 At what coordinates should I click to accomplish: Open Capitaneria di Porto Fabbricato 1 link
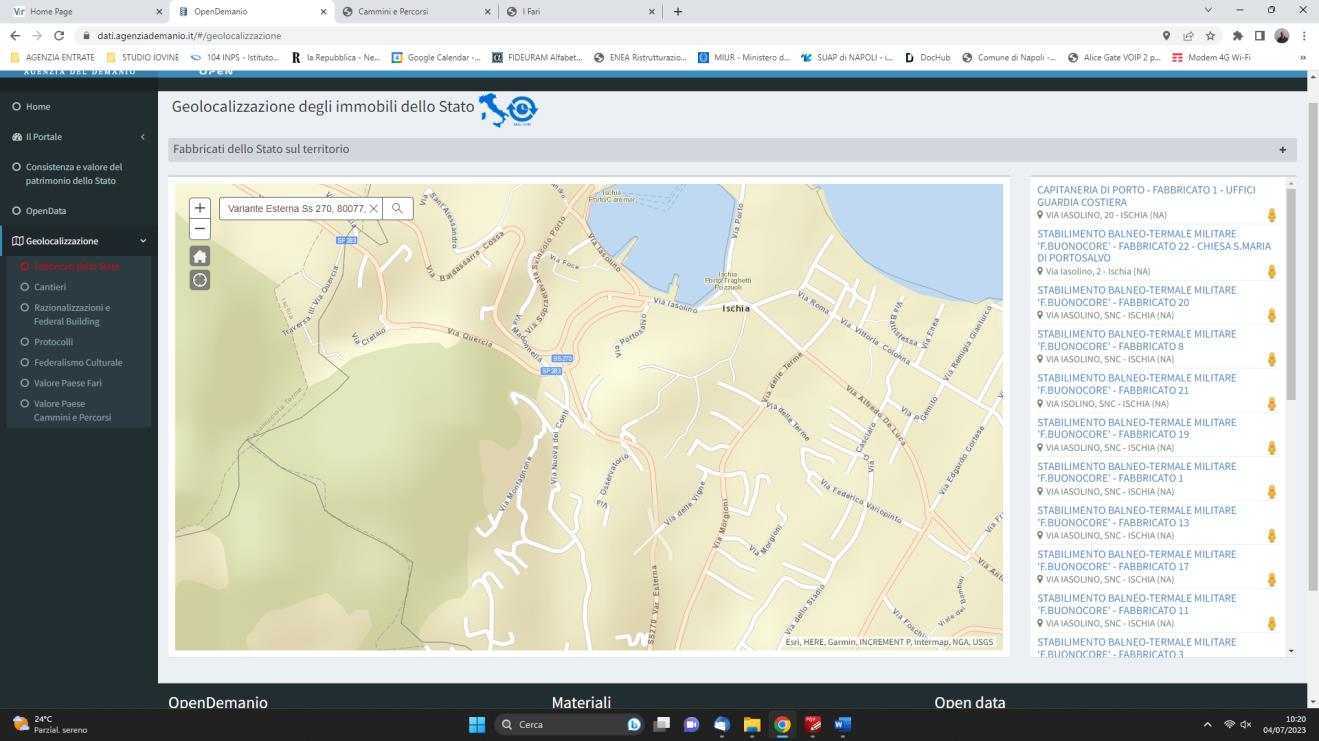point(1145,196)
